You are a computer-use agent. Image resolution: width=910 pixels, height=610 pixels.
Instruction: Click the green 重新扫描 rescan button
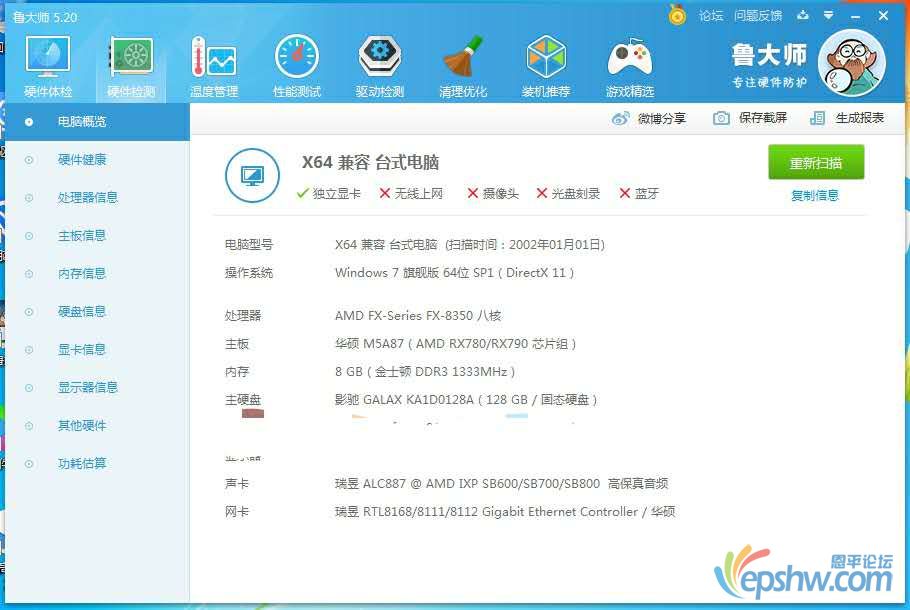tap(816, 163)
